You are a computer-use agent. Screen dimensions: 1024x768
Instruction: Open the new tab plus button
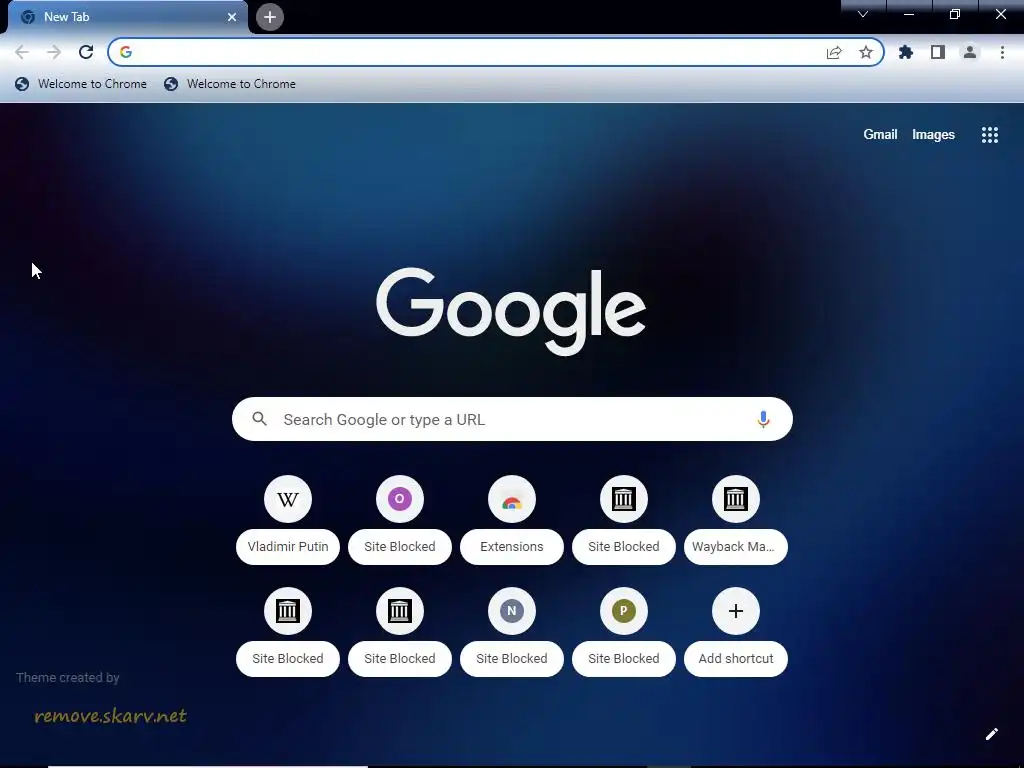click(x=270, y=17)
